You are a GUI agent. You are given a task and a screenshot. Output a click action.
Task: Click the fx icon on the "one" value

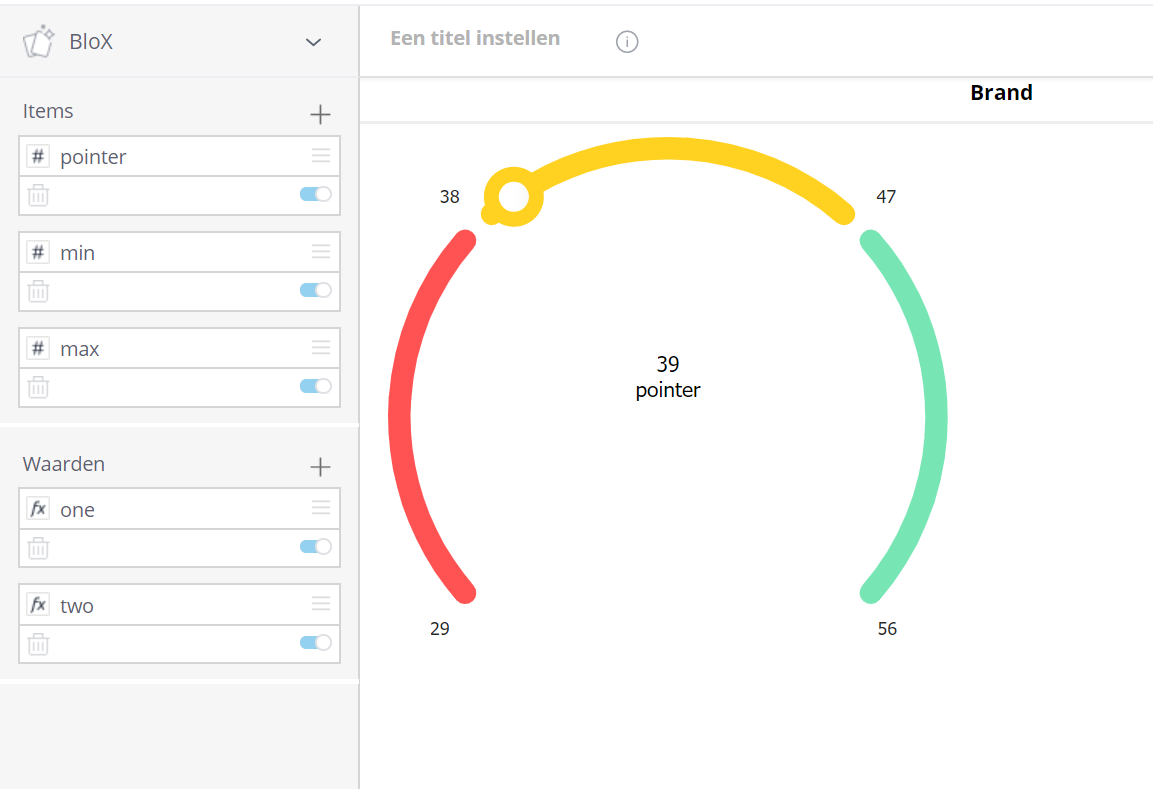tap(38, 508)
